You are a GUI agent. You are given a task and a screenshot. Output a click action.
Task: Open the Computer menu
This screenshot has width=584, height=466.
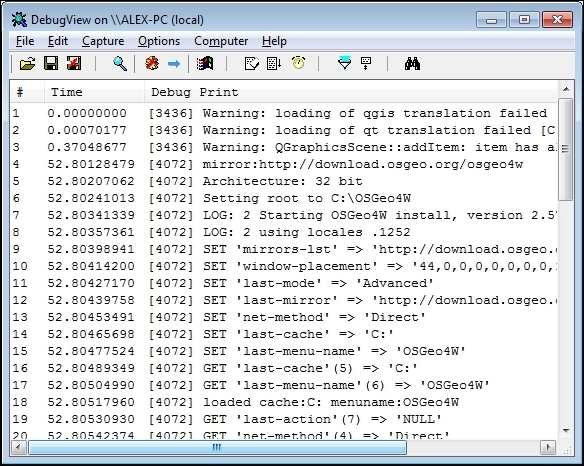coord(221,41)
